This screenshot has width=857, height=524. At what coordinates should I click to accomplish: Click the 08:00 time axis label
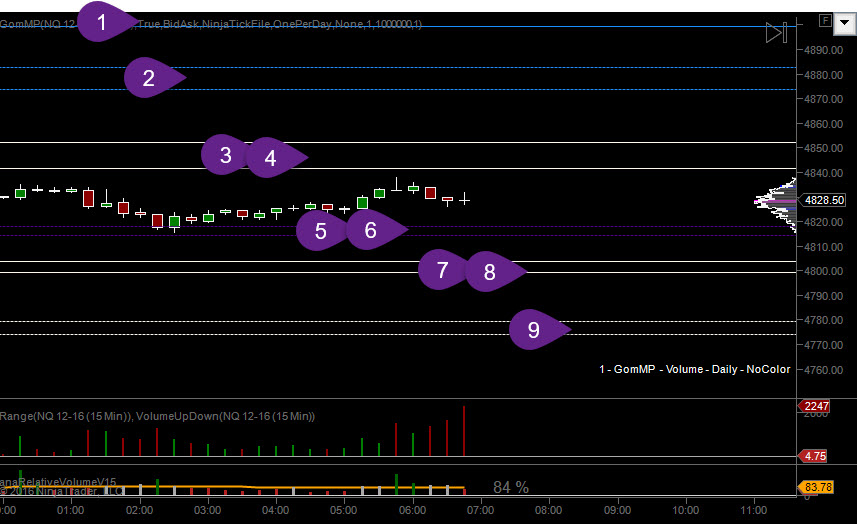(x=549, y=510)
